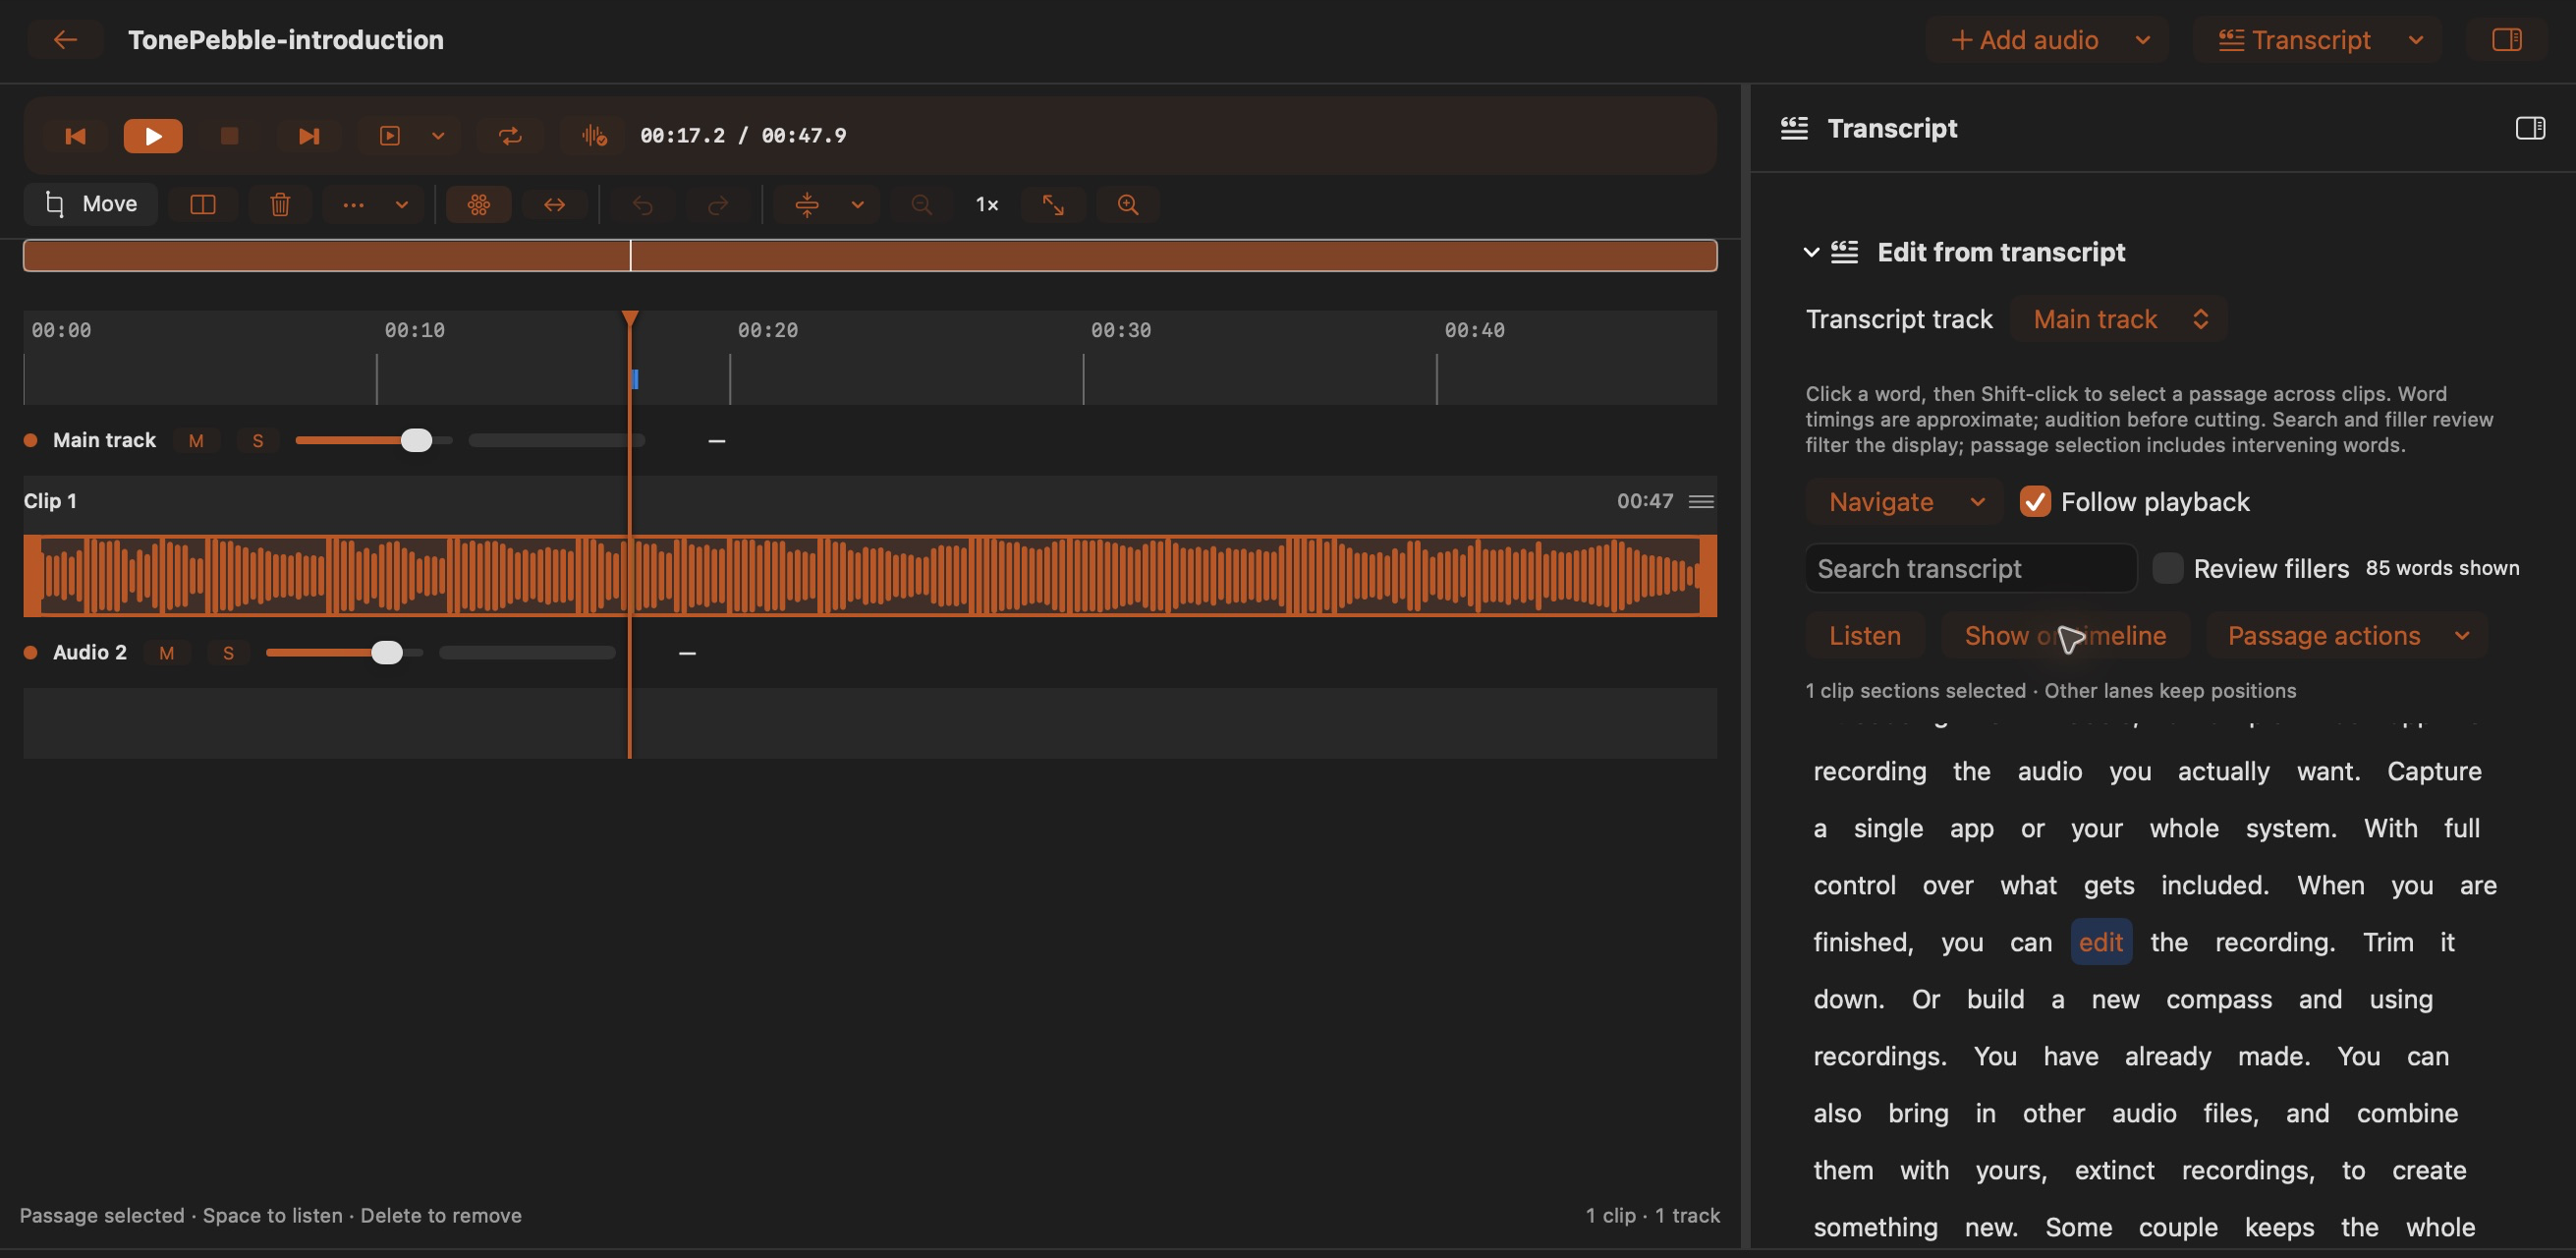Open Clip 1 options menu icon
Screen dimensions: 2576x1258
1701,502
